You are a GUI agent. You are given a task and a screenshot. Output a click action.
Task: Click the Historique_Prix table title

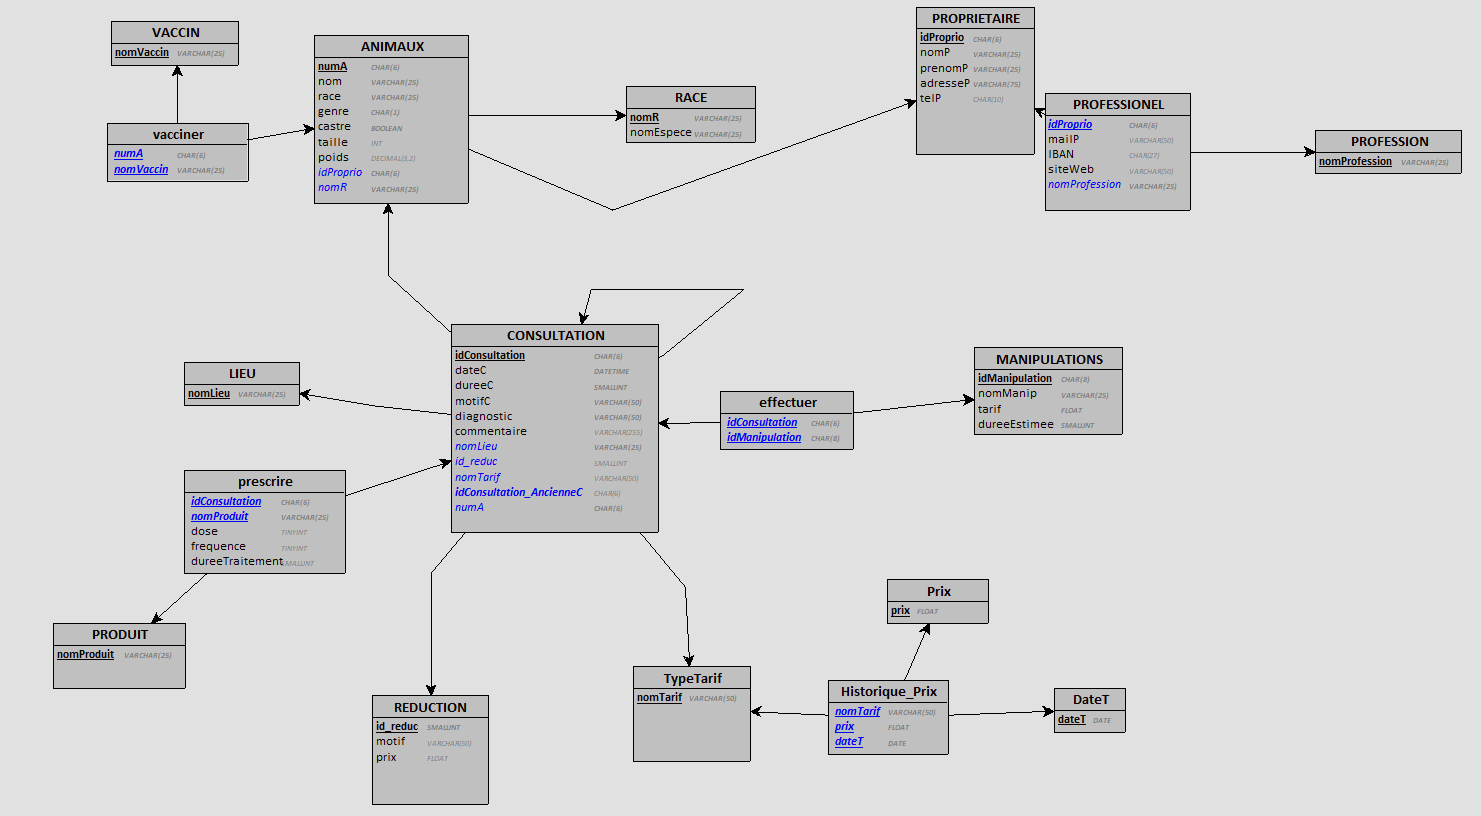[x=888, y=692]
